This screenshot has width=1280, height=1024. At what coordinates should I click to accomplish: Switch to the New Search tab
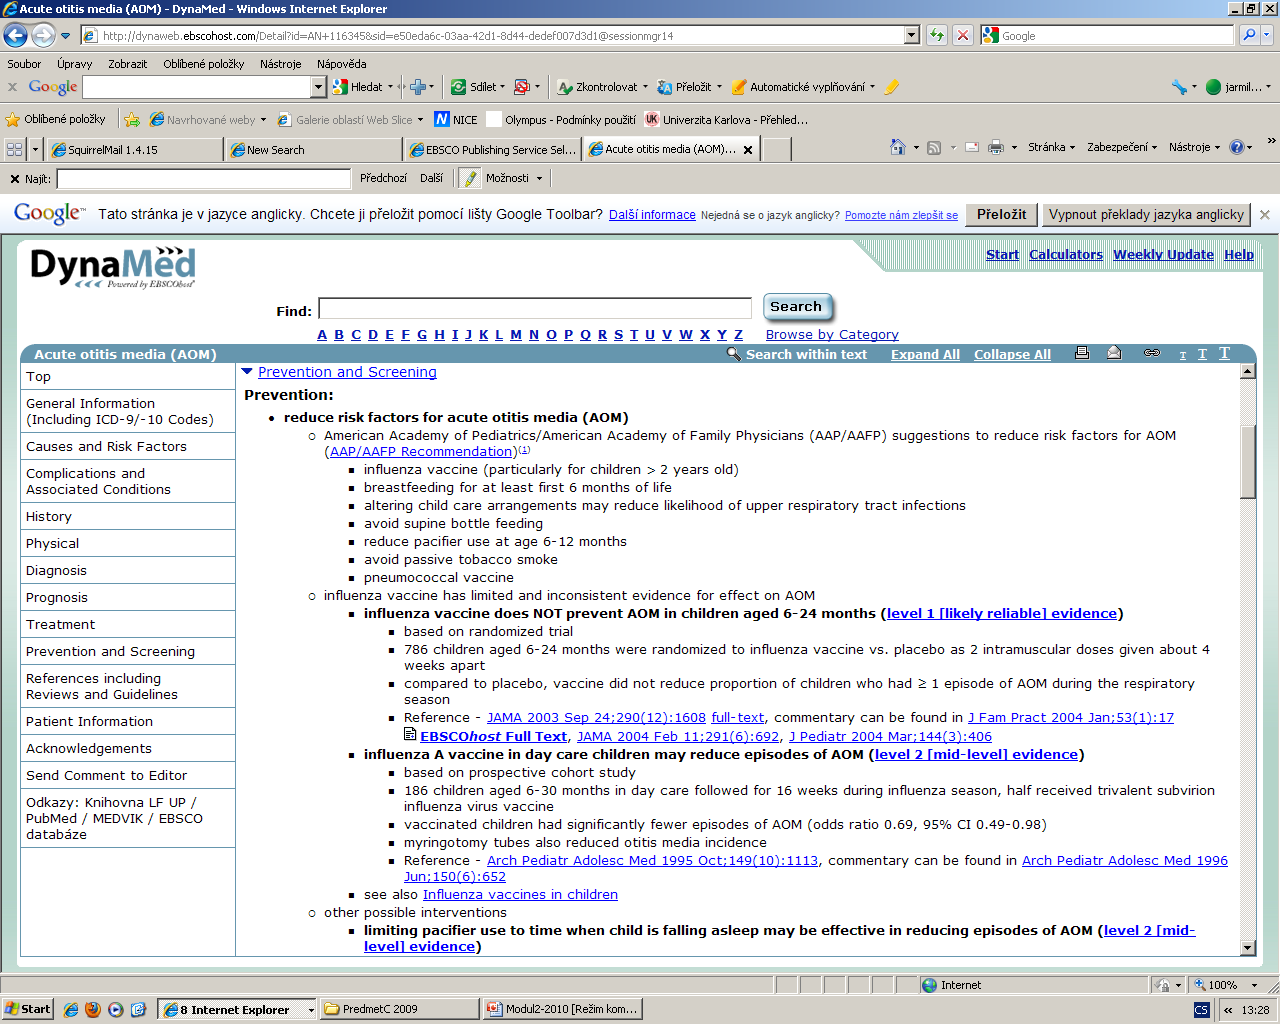pos(314,150)
